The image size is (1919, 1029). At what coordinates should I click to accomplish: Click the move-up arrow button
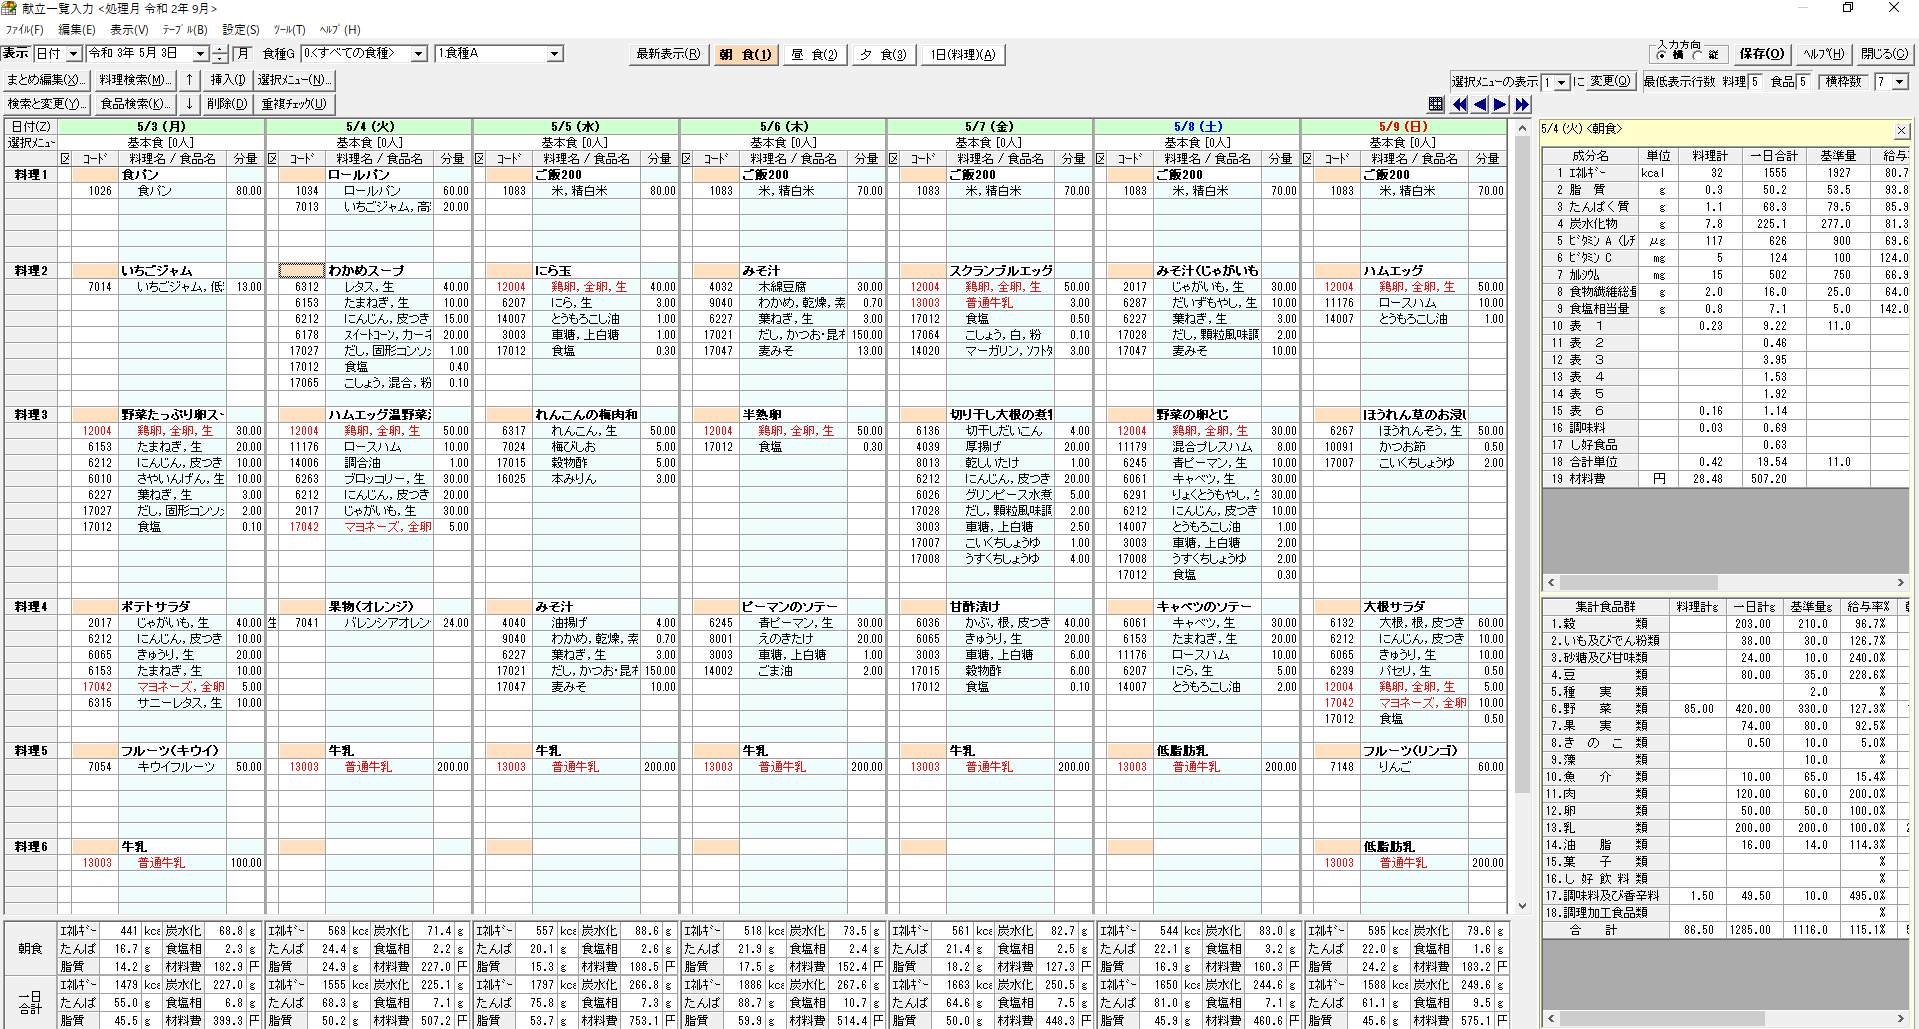[189, 80]
